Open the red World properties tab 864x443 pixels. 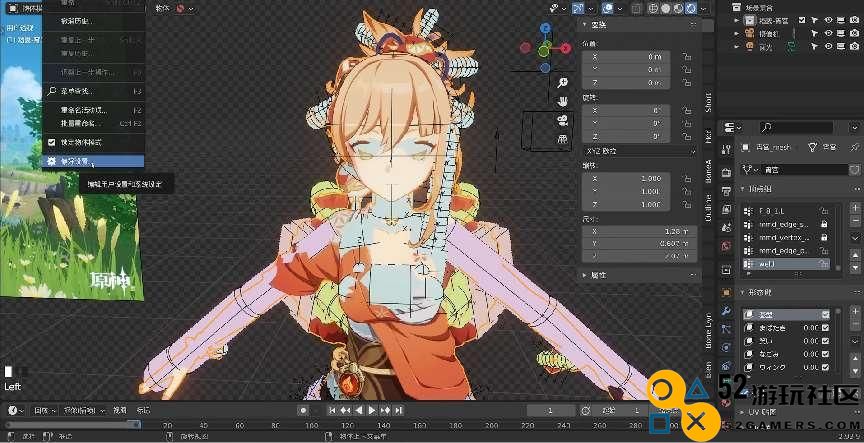(727, 246)
